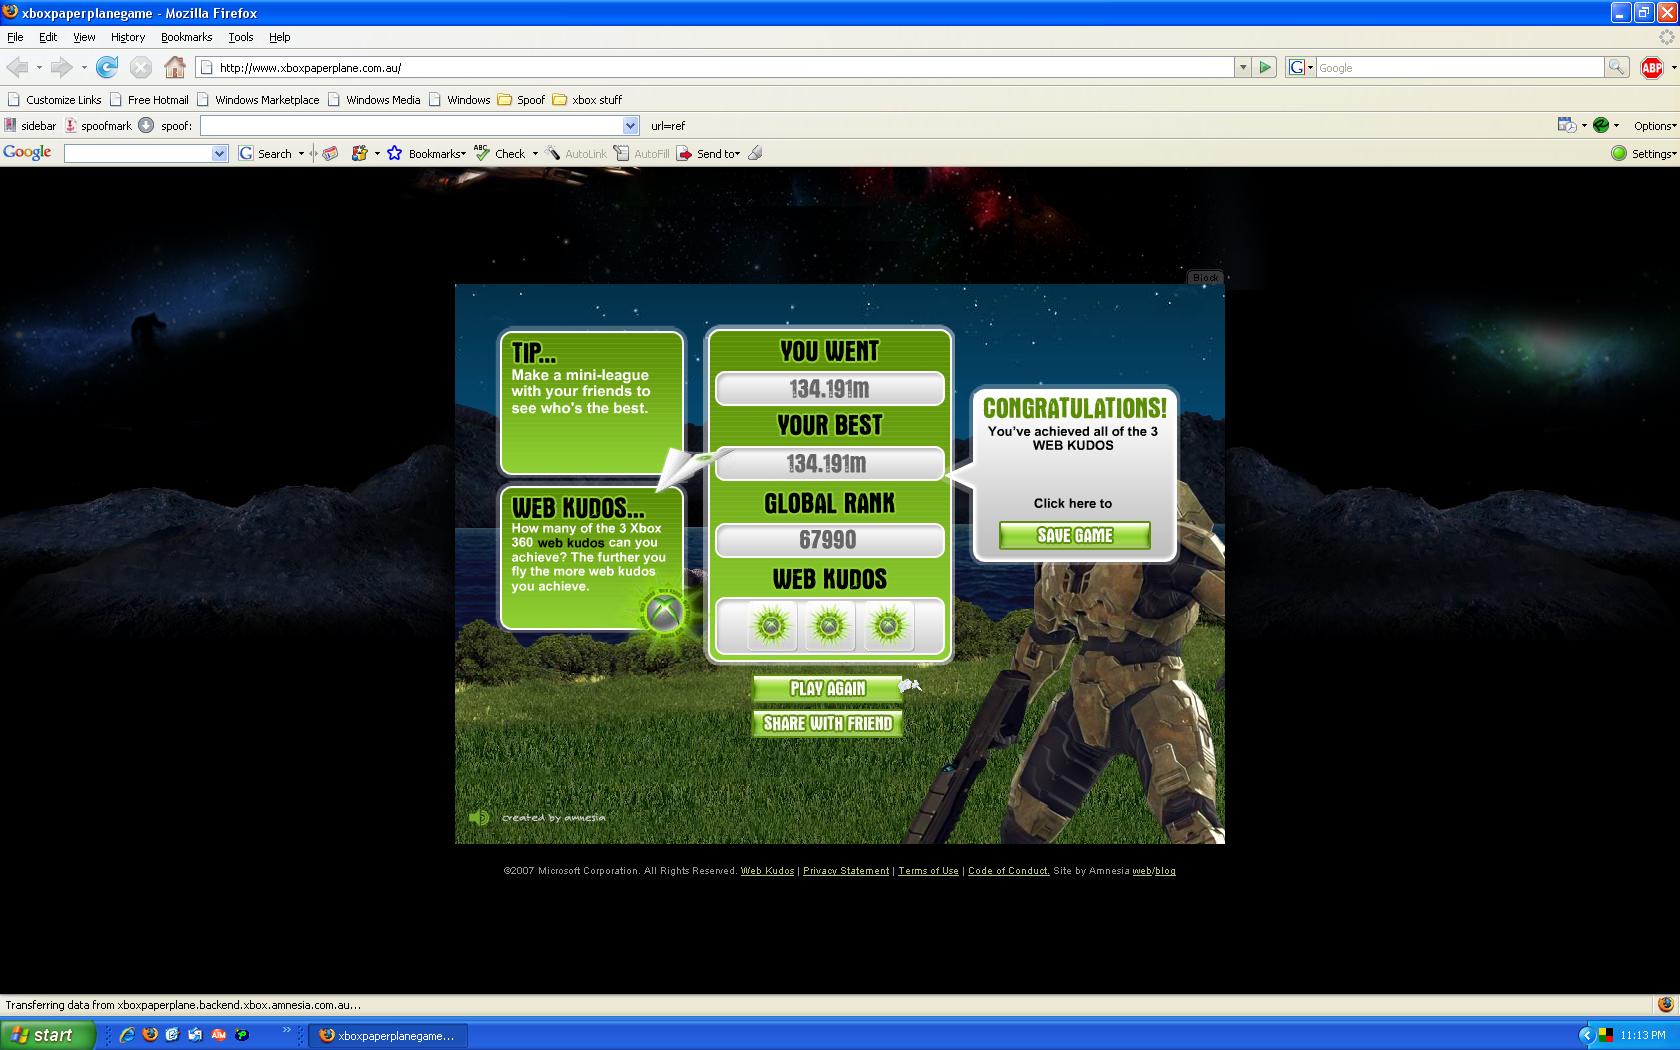Go back with the Back arrow
This screenshot has height=1050, width=1680.
(17, 67)
